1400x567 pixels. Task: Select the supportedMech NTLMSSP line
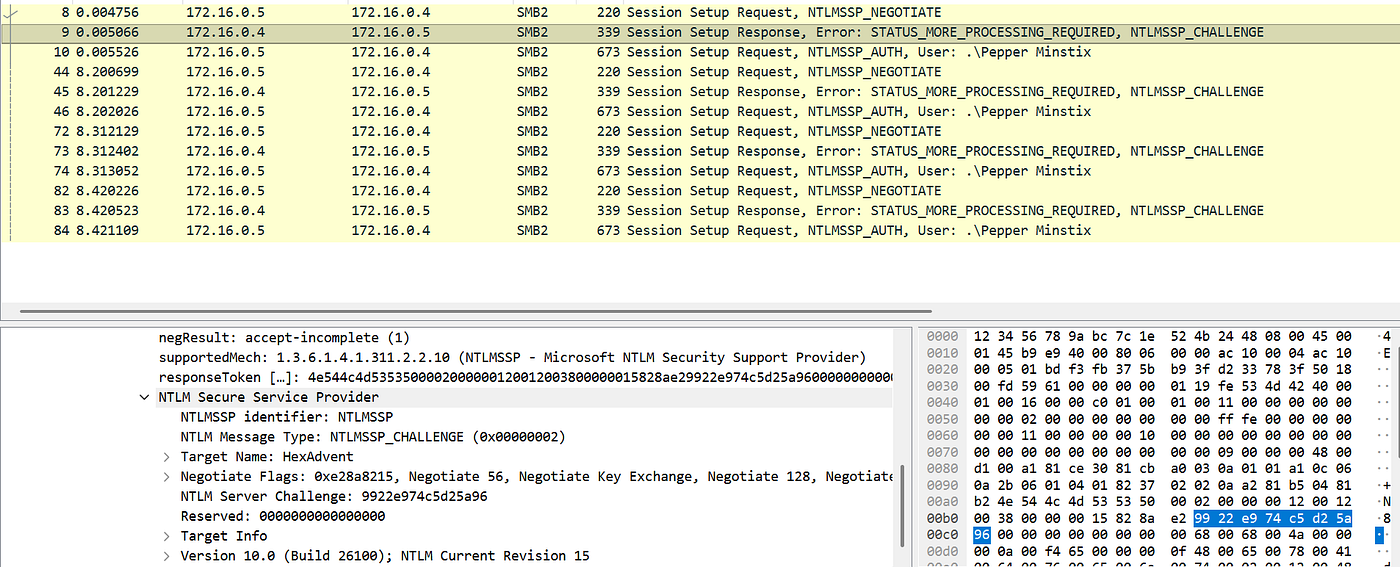point(512,357)
